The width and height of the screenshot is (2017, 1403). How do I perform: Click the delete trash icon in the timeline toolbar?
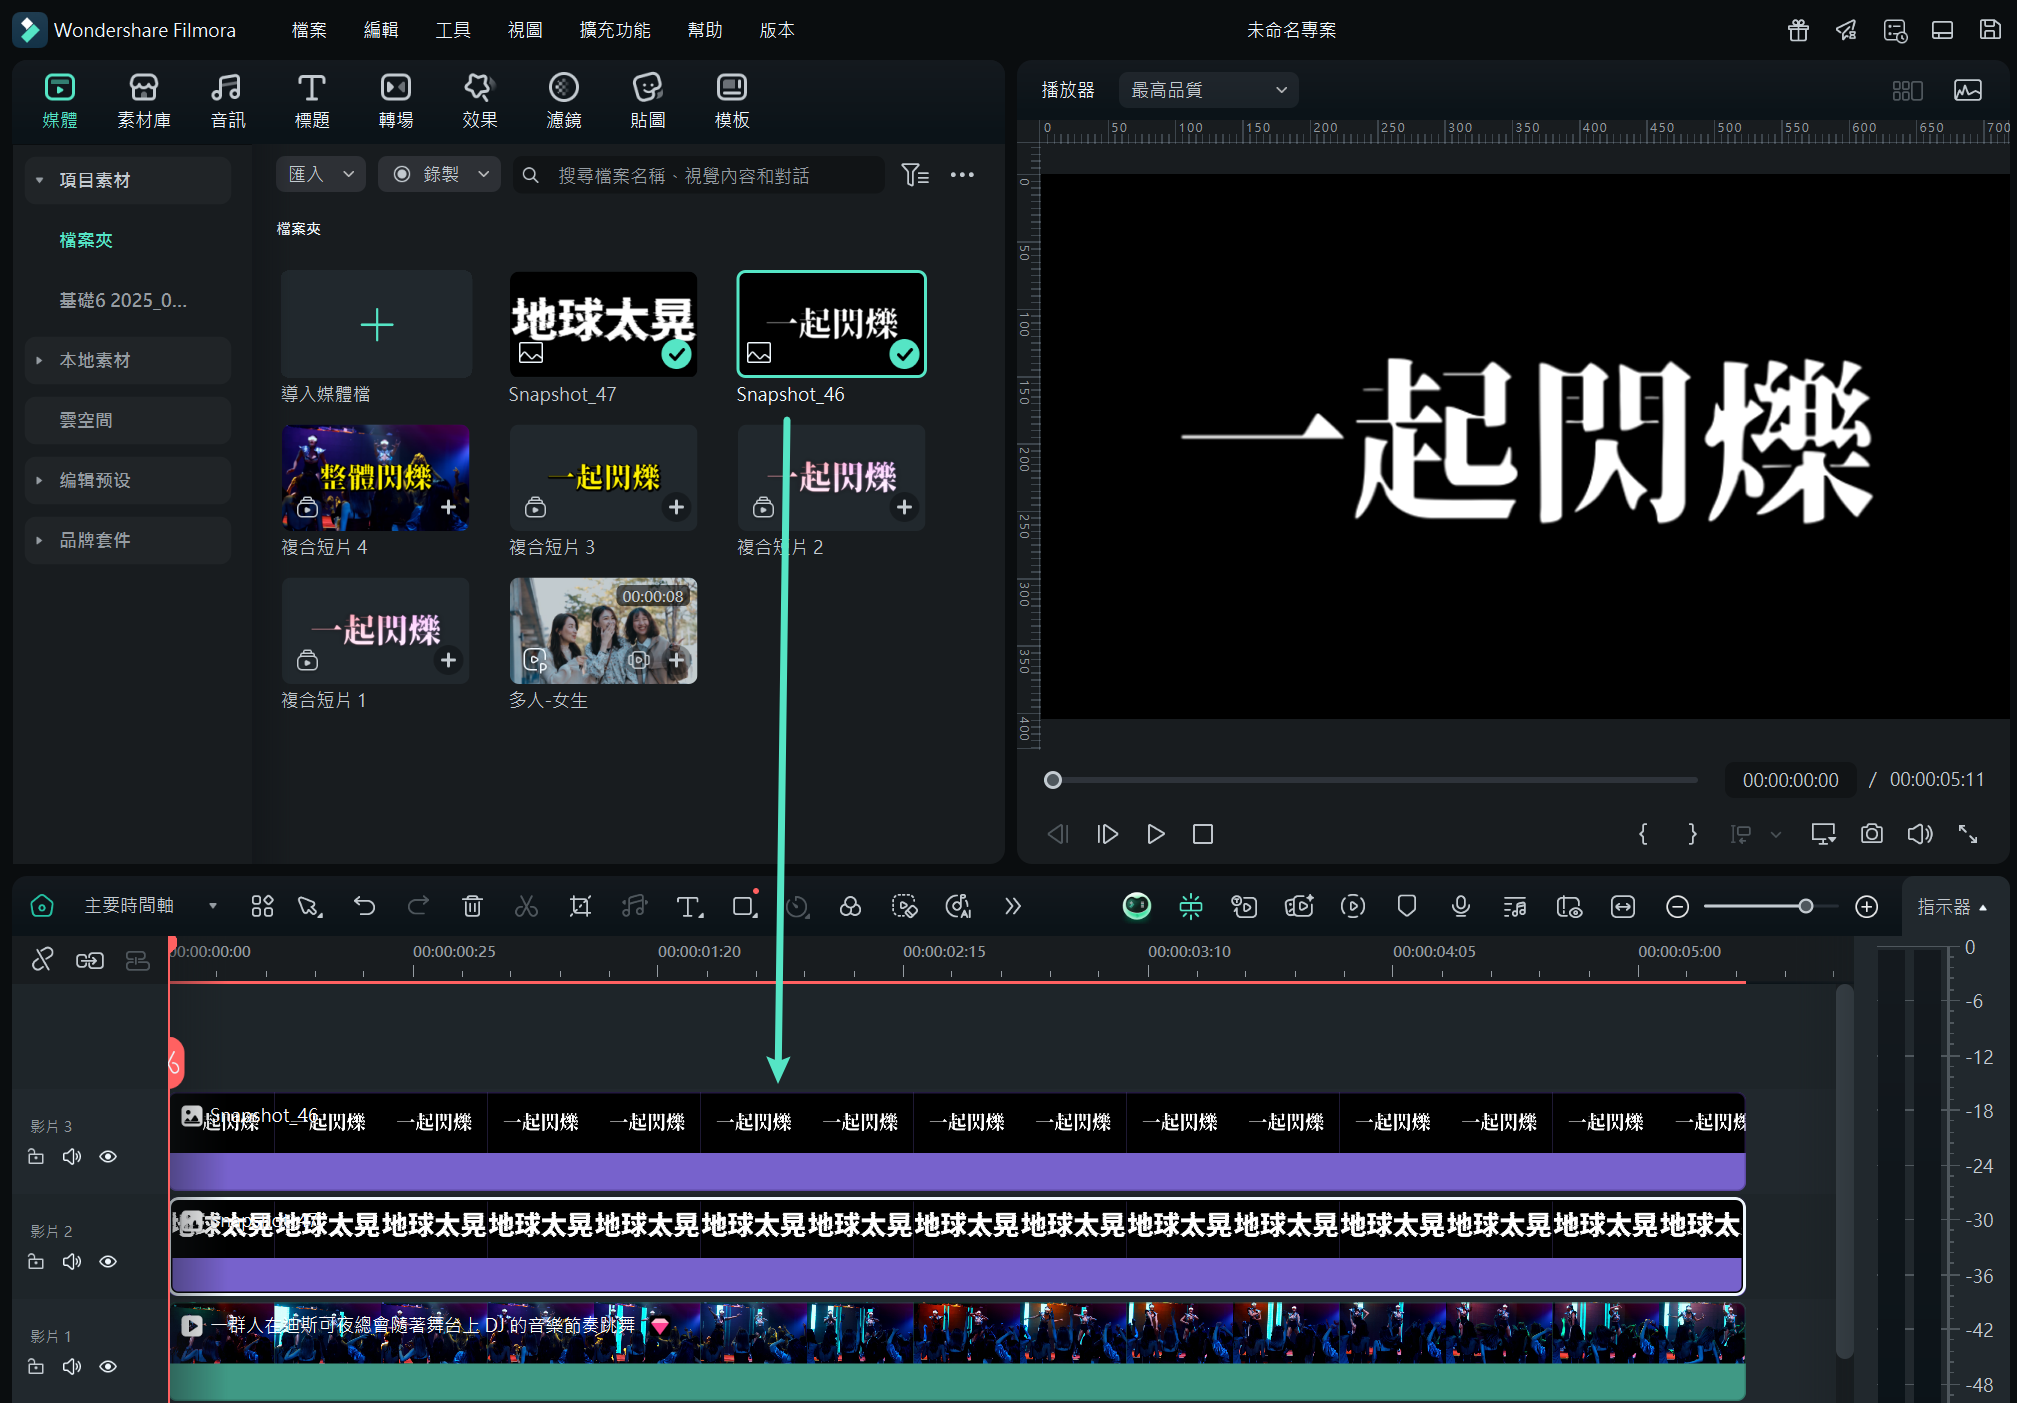pos(472,906)
